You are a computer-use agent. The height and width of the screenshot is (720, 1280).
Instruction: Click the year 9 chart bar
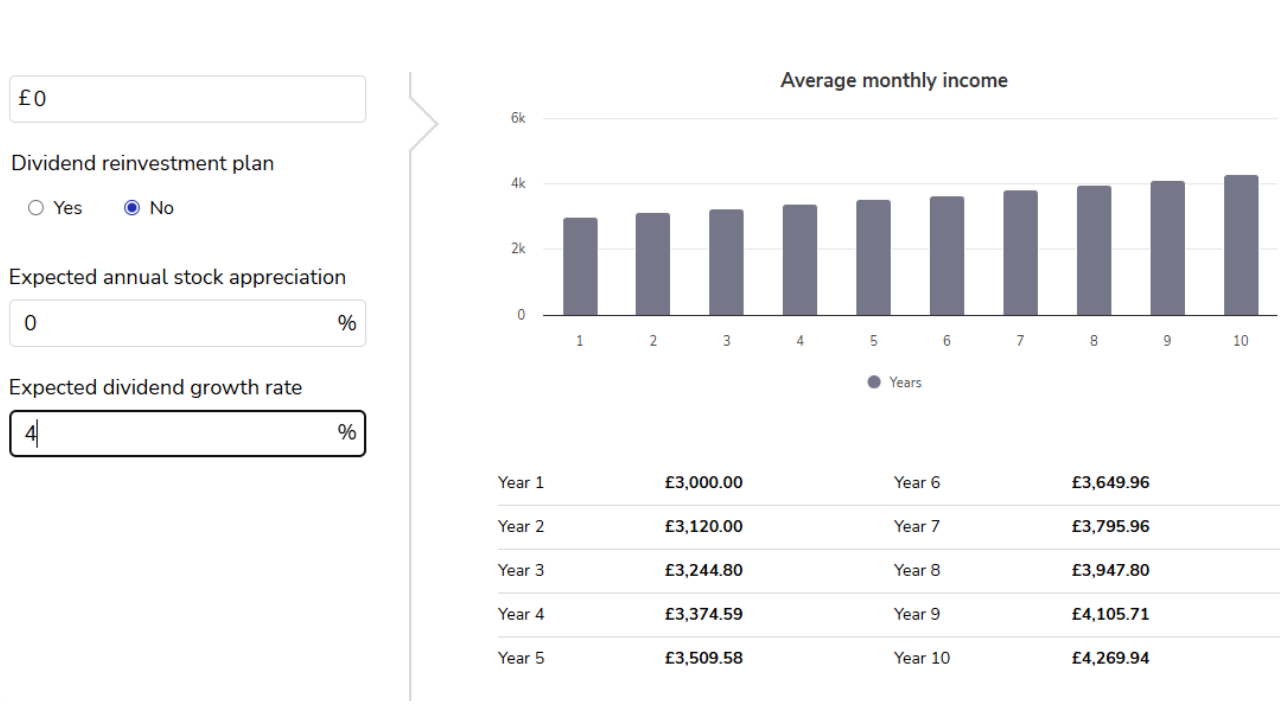pyautogui.click(x=1167, y=248)
